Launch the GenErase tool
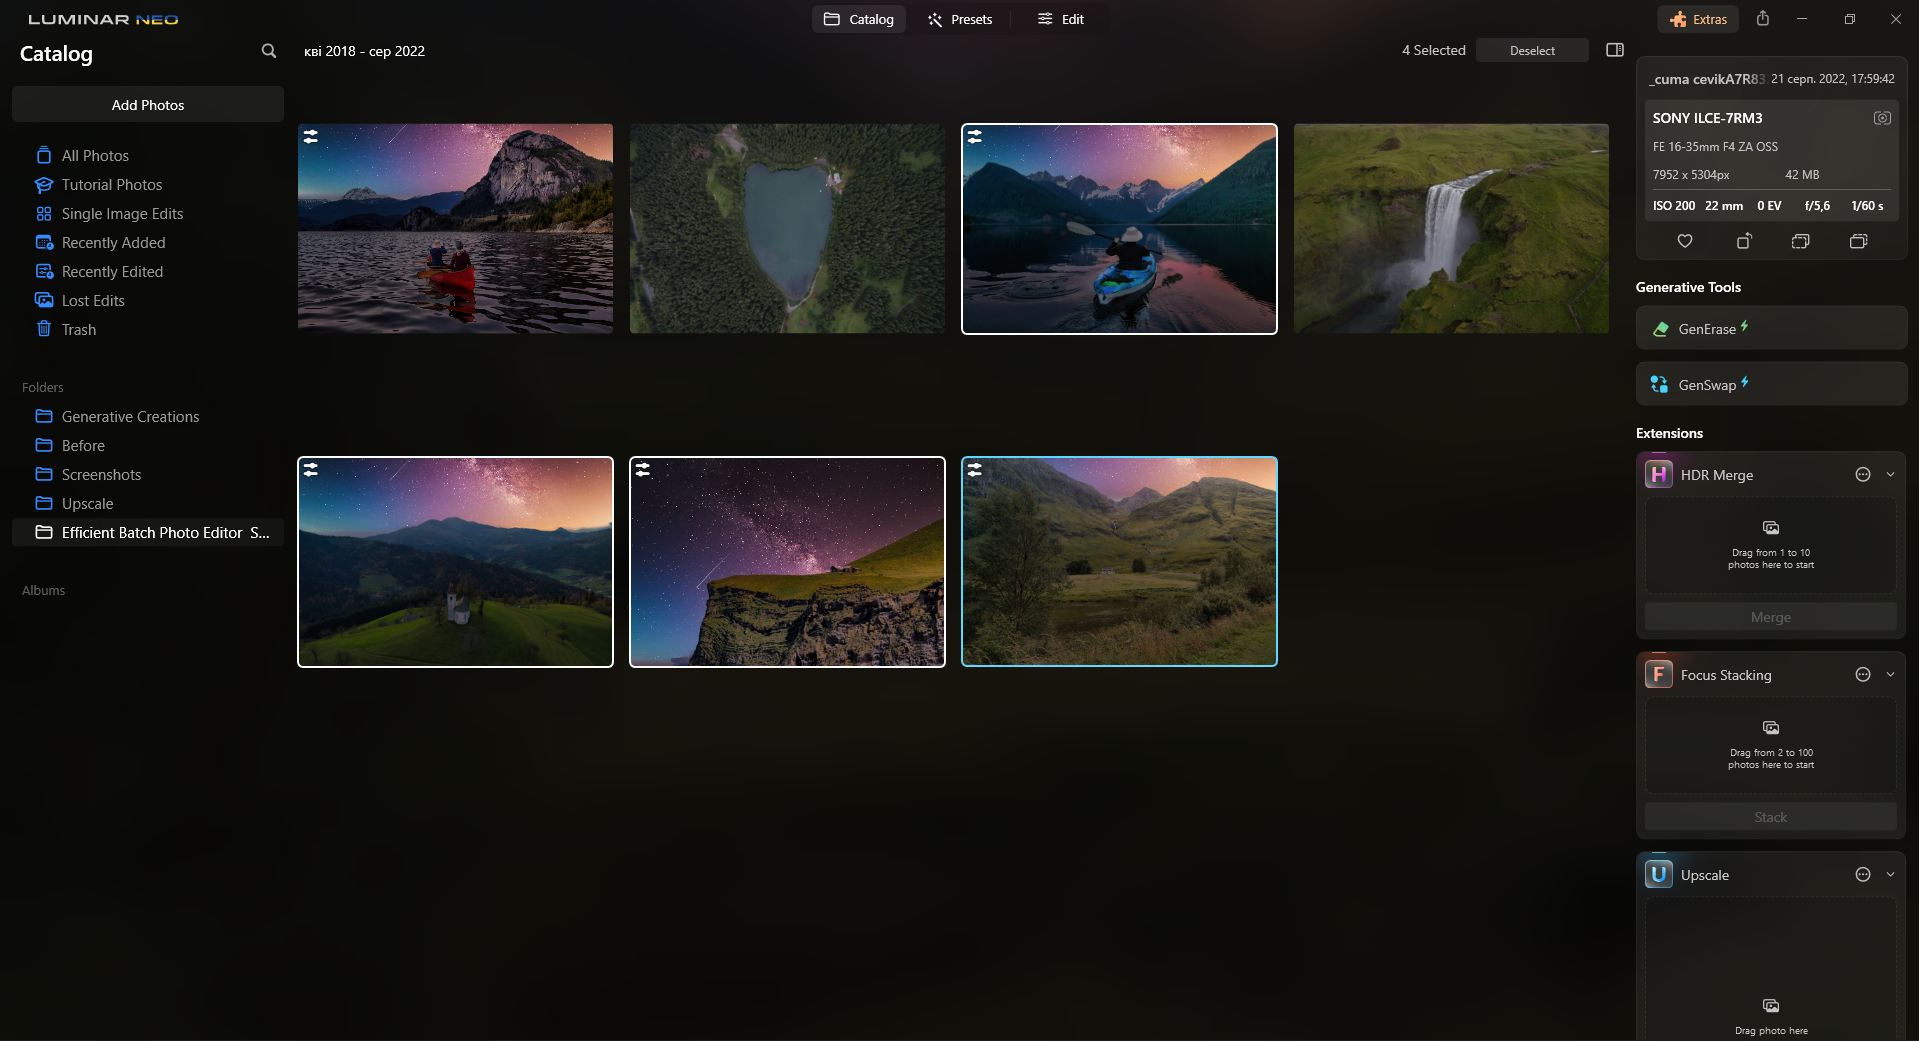This screenshot has width=1919, height=1041. (1771, 328)
